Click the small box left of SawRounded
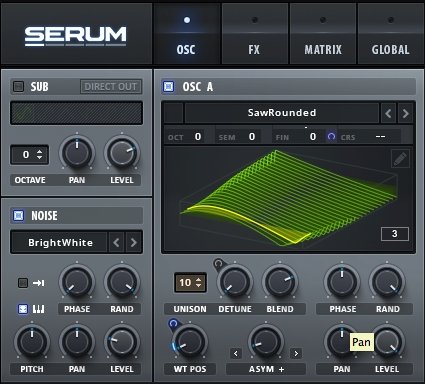Viewport: 425px width, 384px height. [174, 113]
